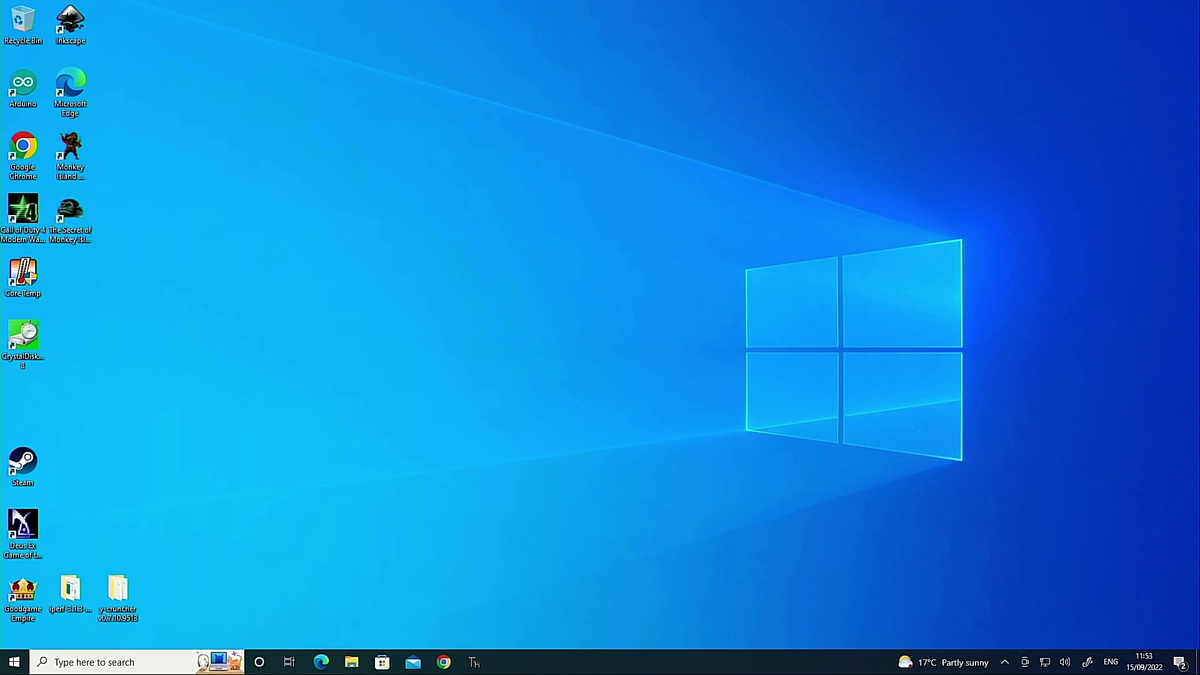This screenshot has height=675, width=1200.
Task: Select the Goodgame Empire desktop icon
Action: pos(23,599)
